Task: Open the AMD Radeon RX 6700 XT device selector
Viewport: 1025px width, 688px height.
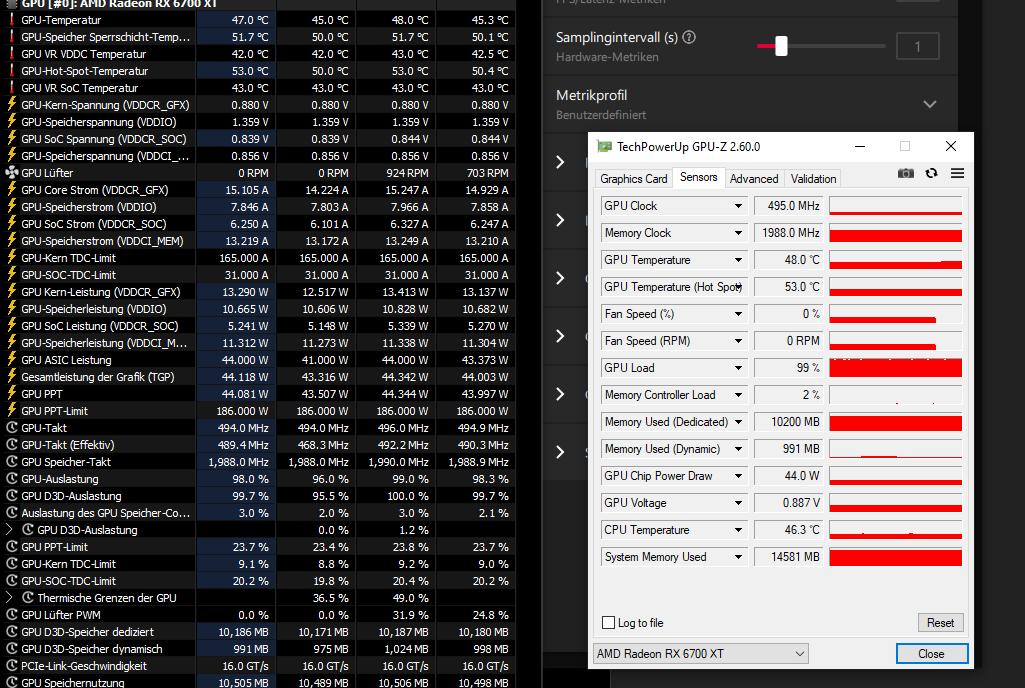Action: (x=701, y=653)
